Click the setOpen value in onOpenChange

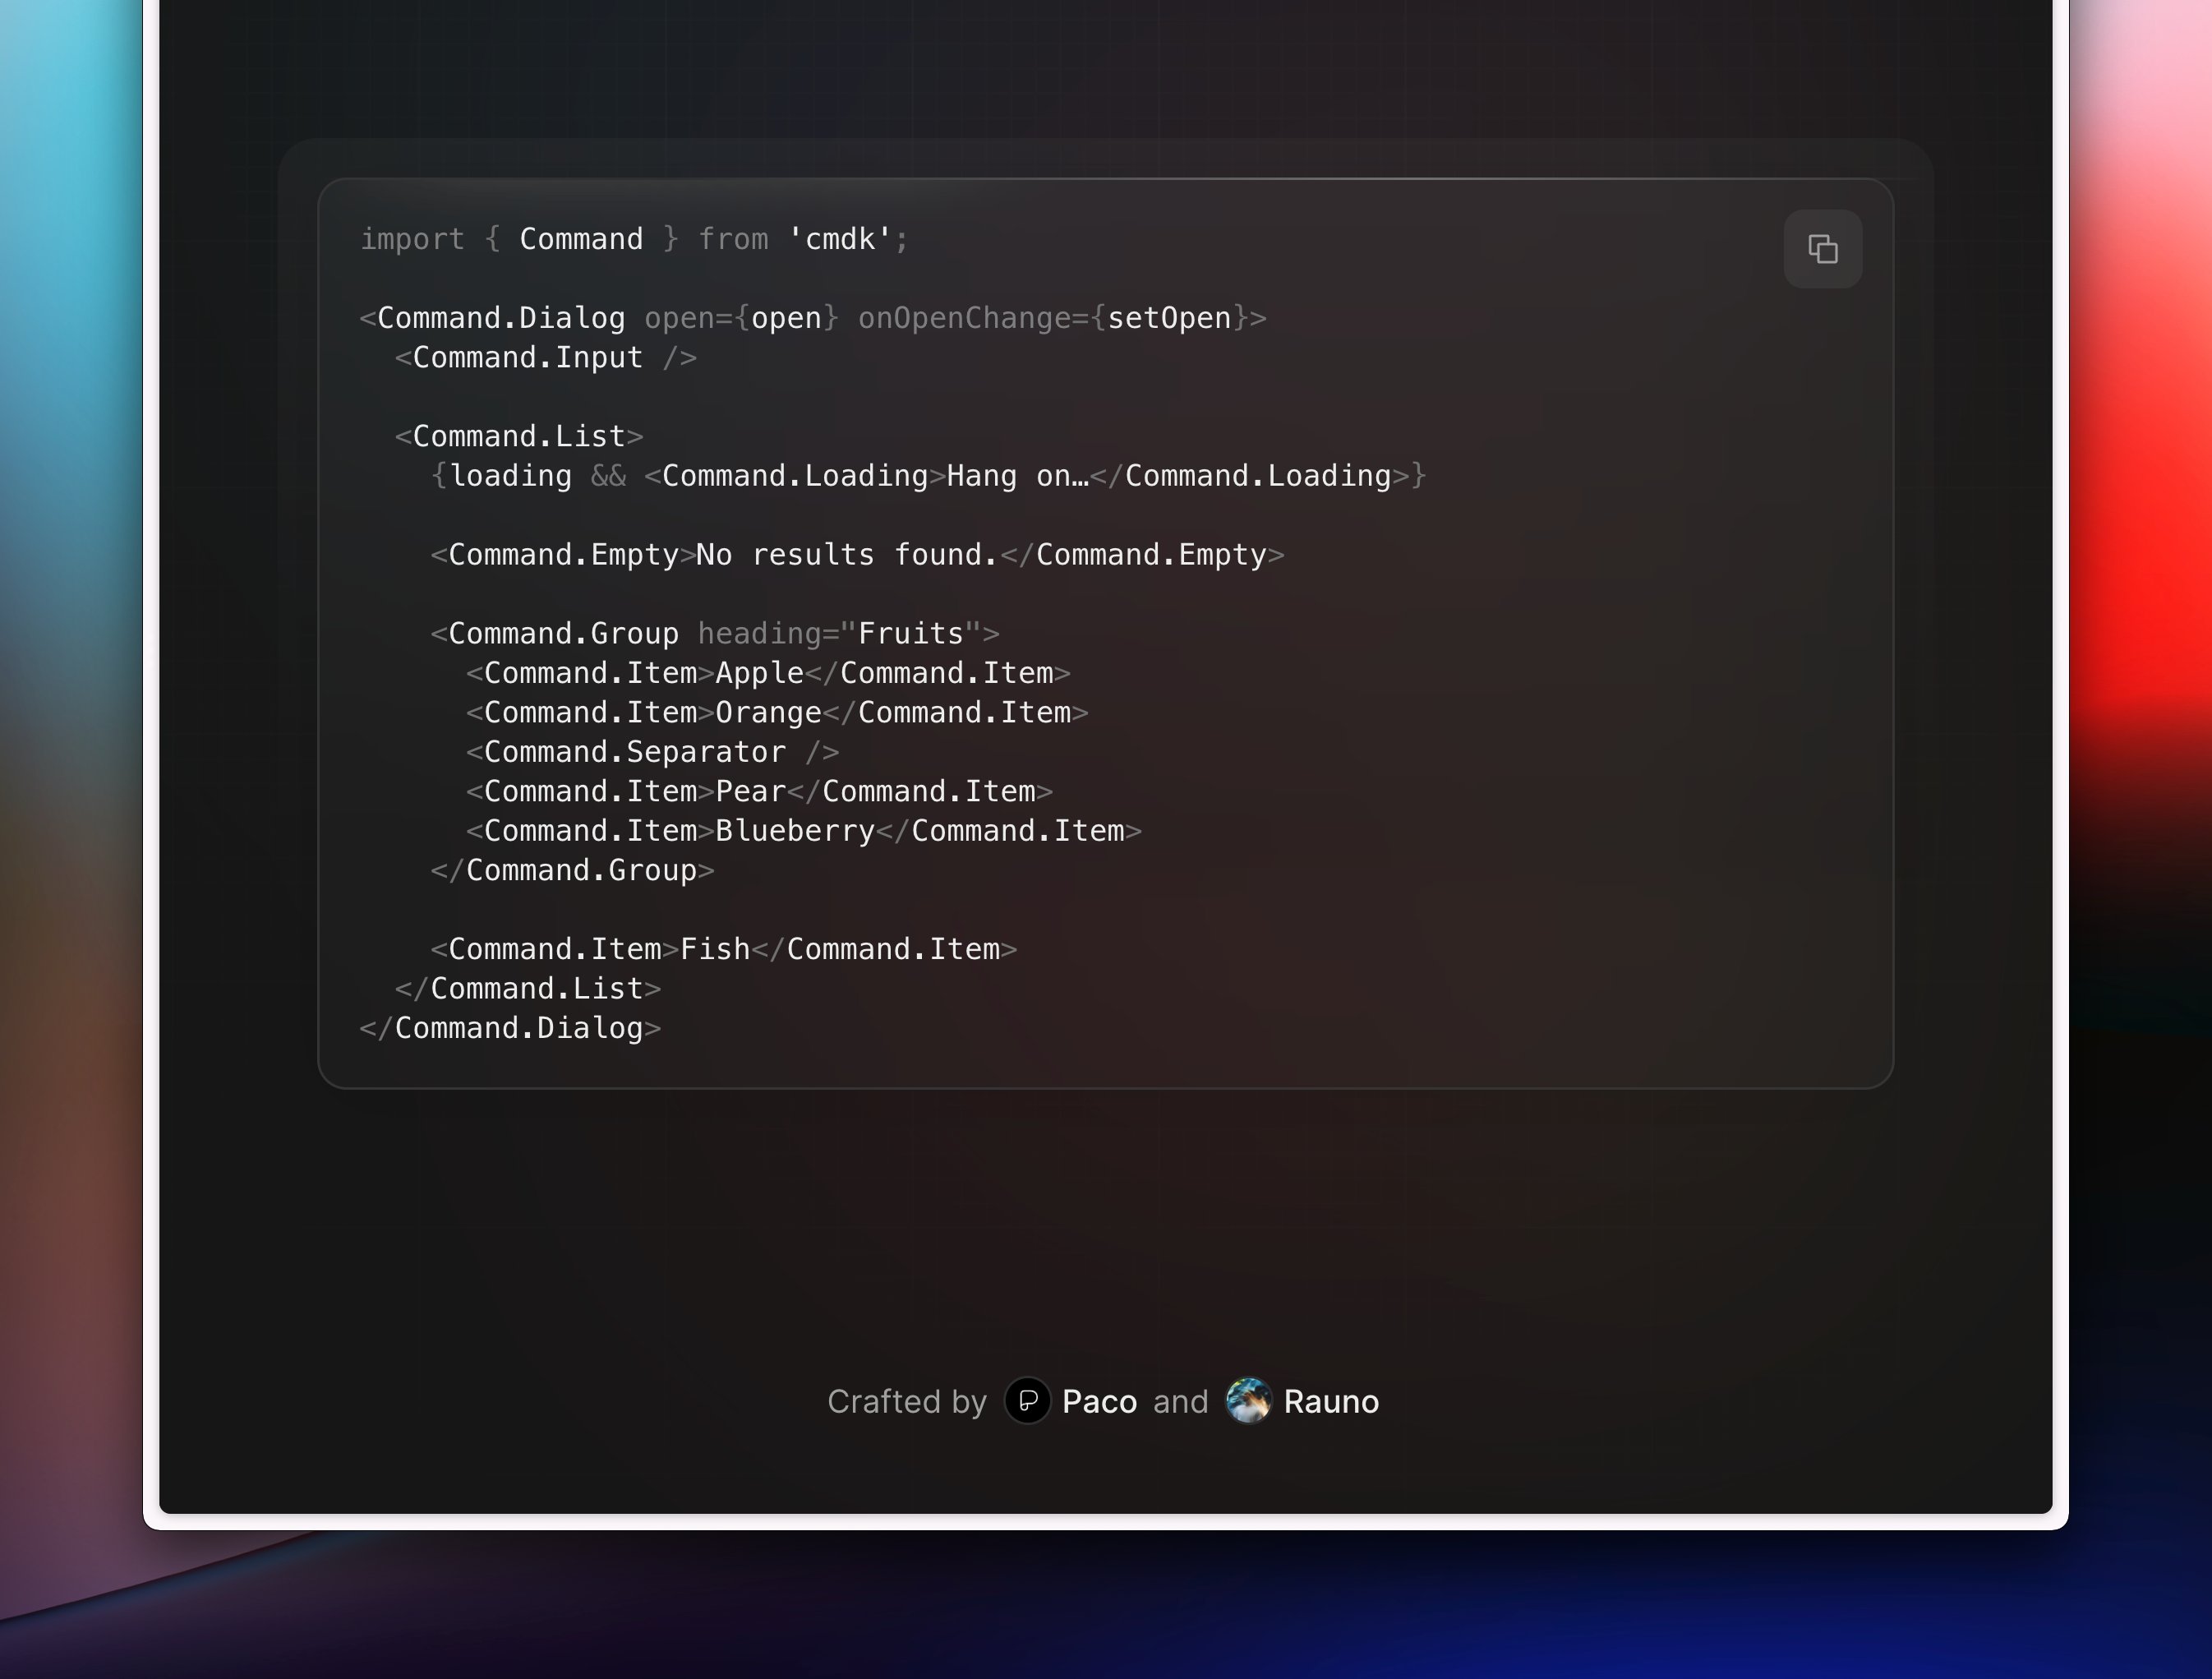1168,318
